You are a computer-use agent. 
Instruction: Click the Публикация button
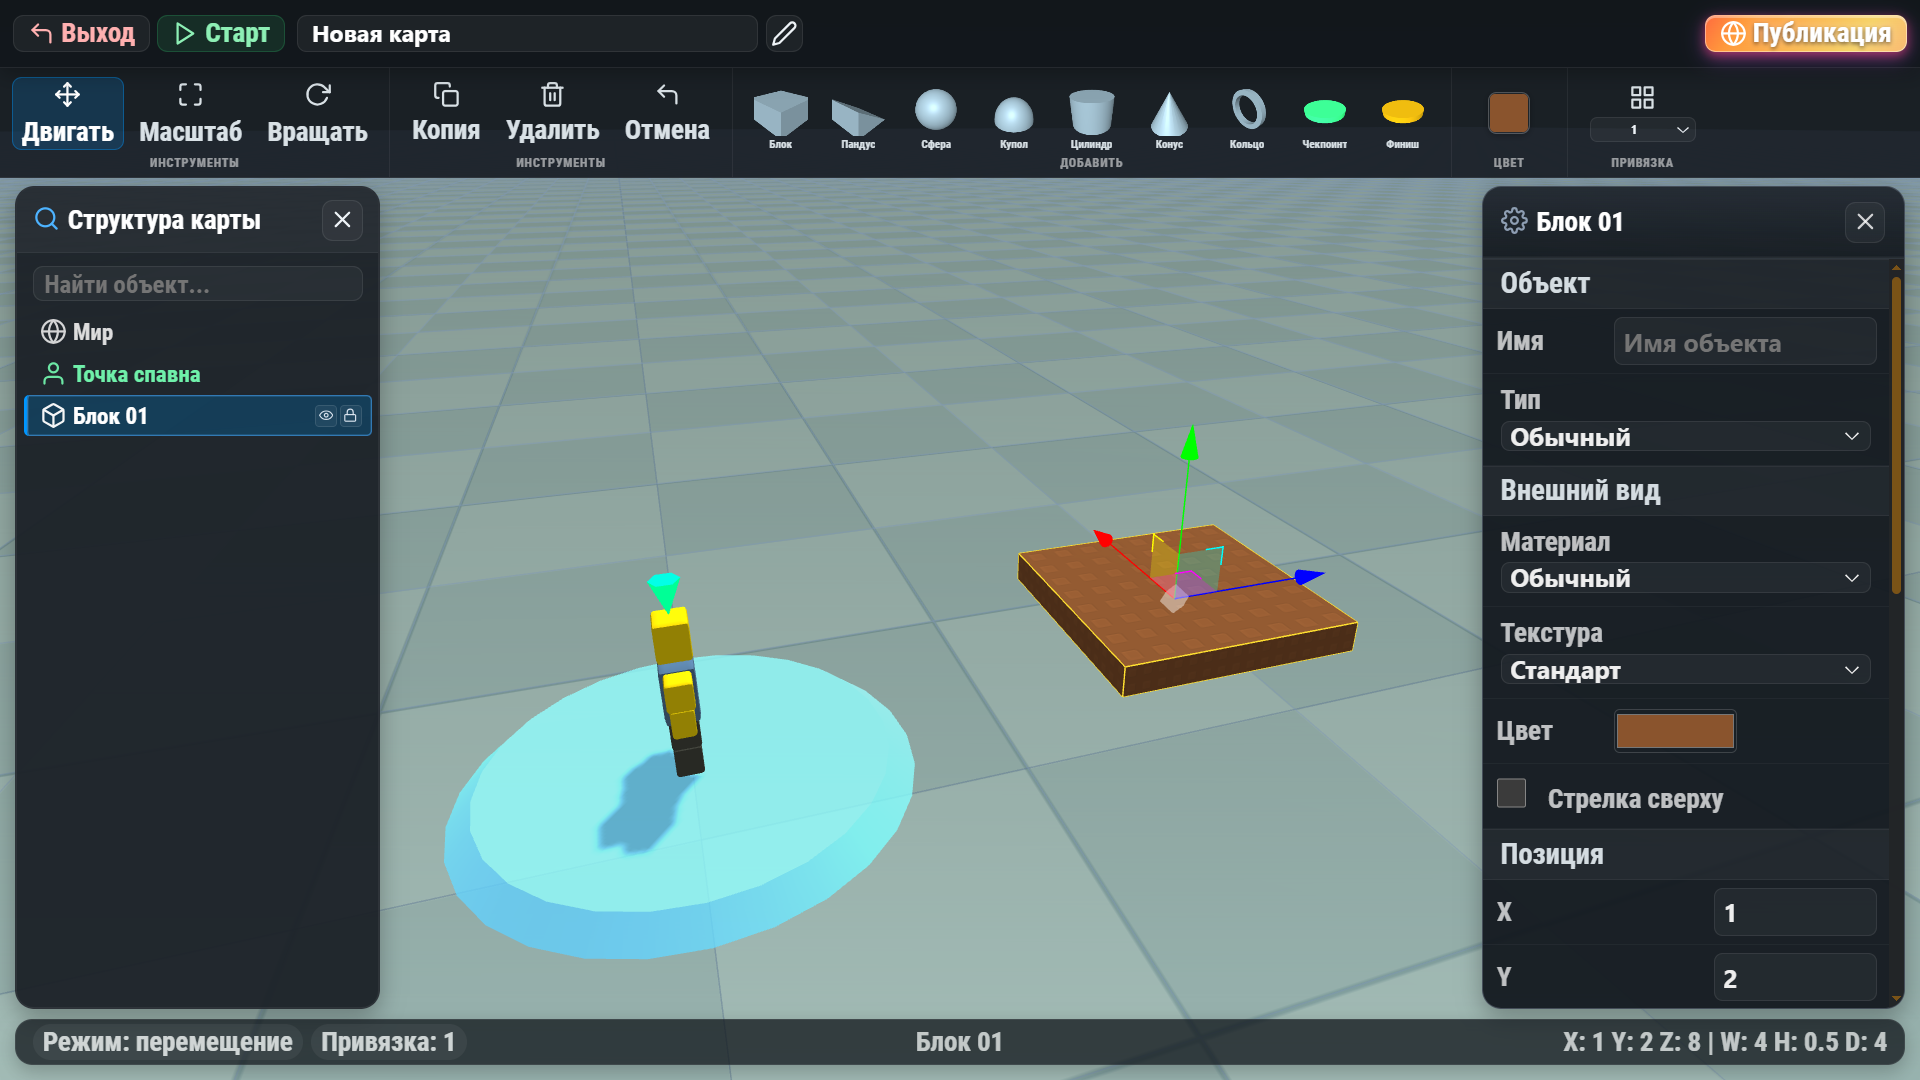coord(1805,34)
